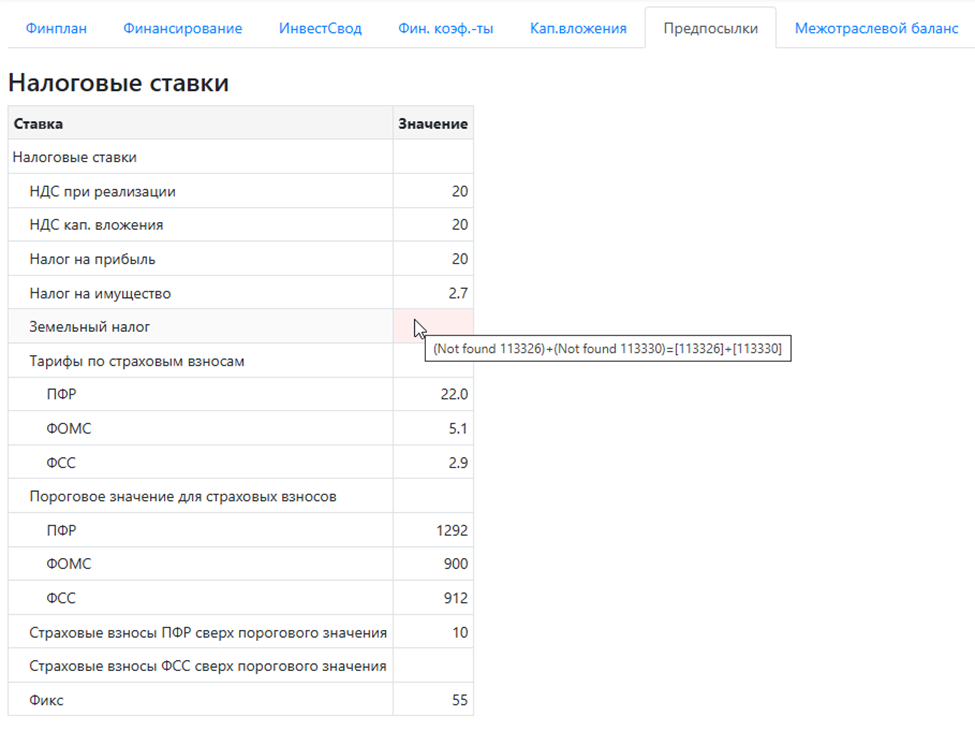The height and width of the screenshot is (731, 975).
Task: Click the Ставка column header
Action: tap(200, 124)
